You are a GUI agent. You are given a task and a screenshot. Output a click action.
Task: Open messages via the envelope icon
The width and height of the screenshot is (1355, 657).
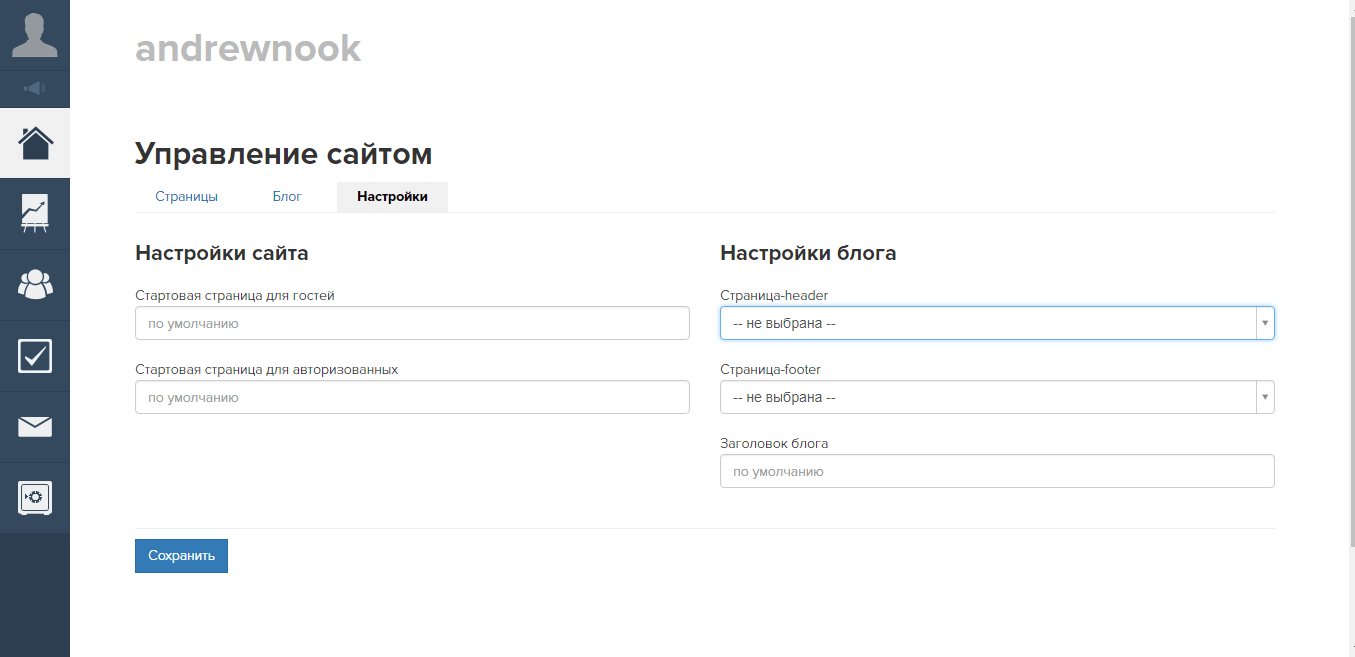pyautogui.click(x=35, y=427)
